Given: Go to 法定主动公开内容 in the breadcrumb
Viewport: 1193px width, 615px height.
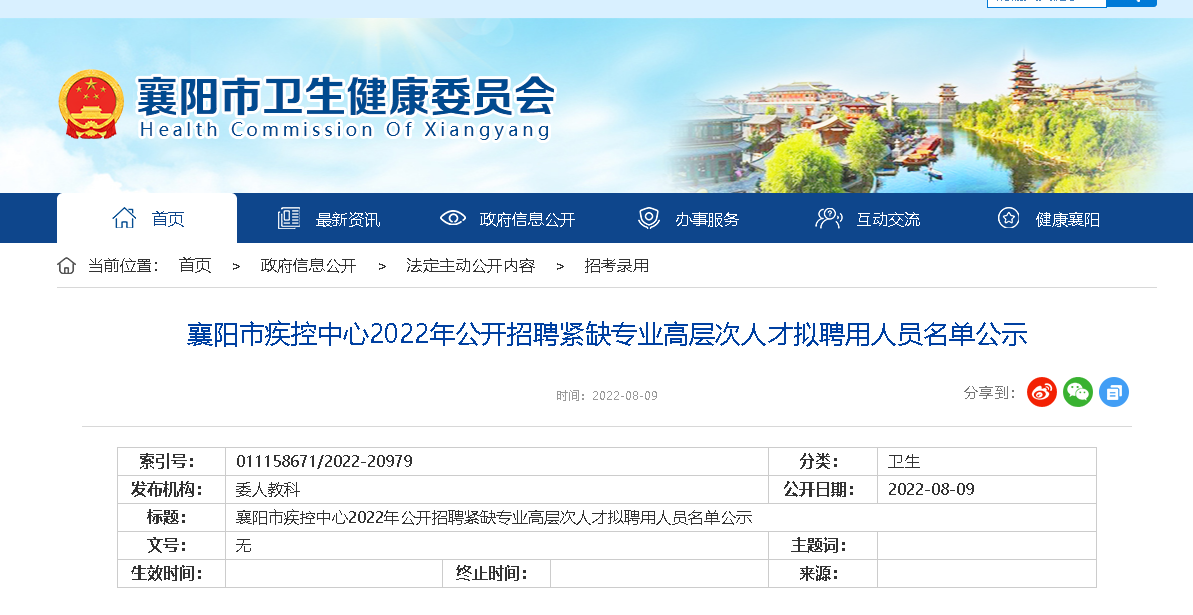Looking at the screenshot, I should (x=470, y=266).
